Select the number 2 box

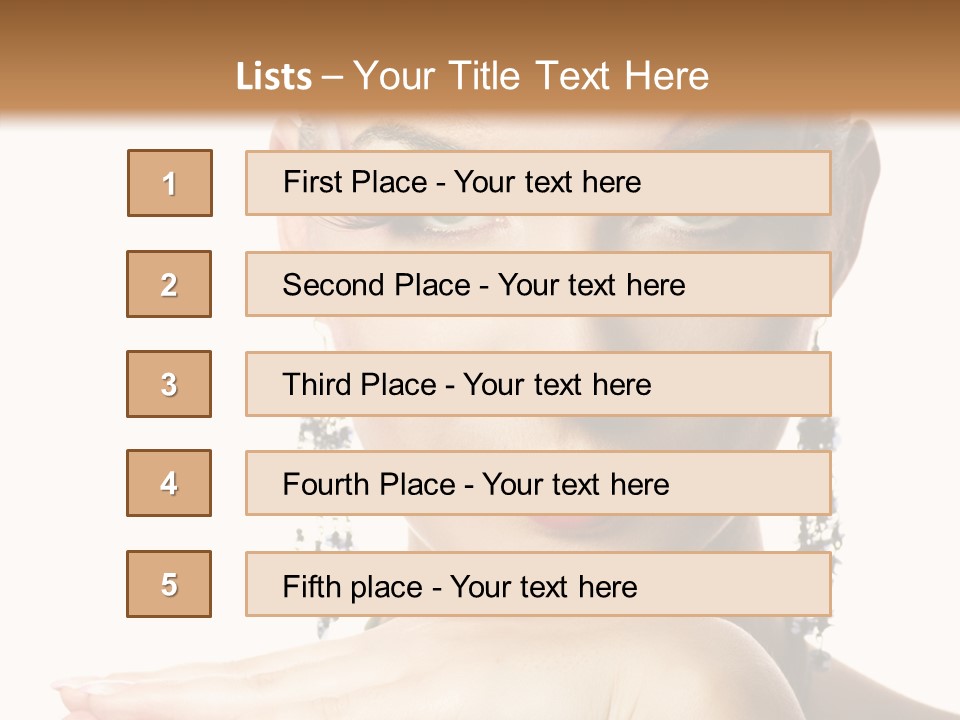(169, 284)
